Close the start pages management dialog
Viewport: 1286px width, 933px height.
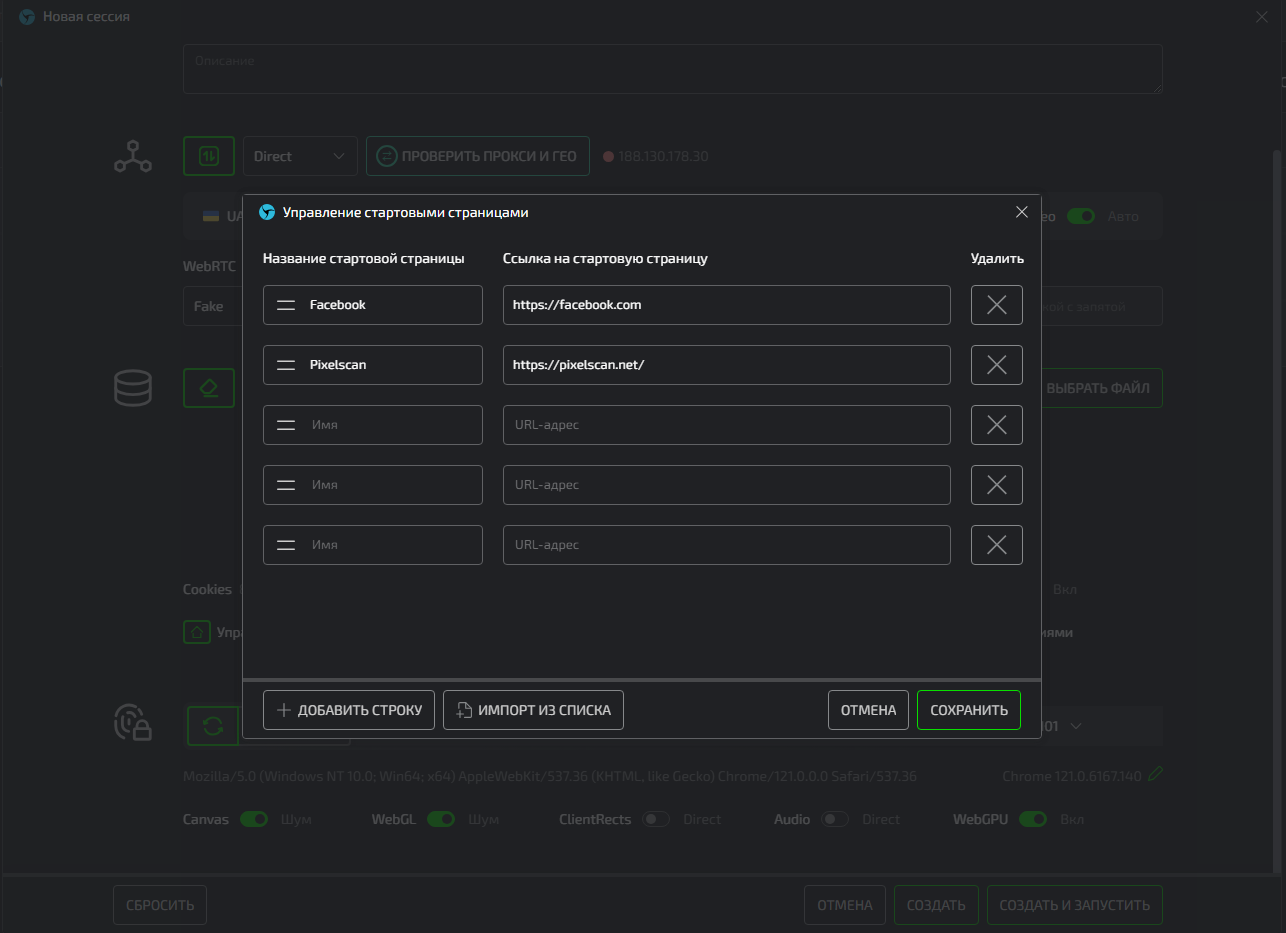coord(1021,212)
